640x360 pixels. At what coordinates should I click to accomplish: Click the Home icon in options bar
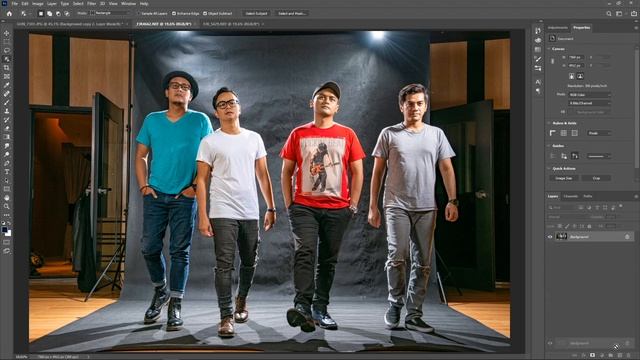click(x=9, y=13)
